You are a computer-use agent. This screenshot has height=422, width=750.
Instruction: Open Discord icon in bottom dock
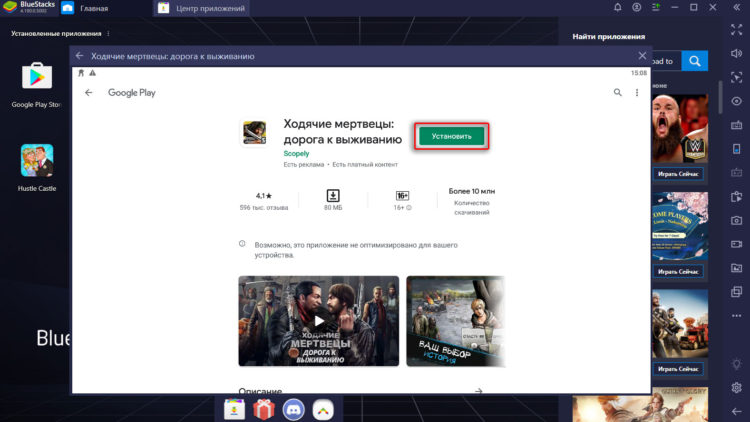(x=293, y=410)
